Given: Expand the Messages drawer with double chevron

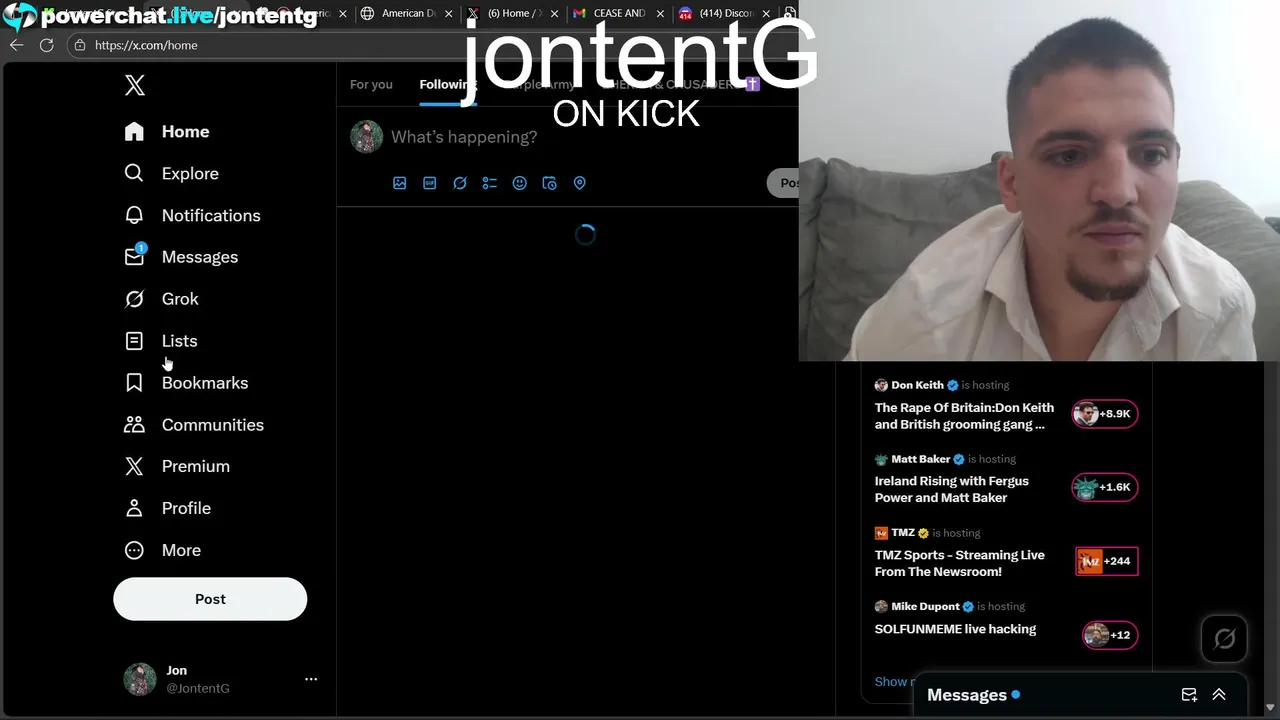Looking at the screenshot, I should point(1219,695).
